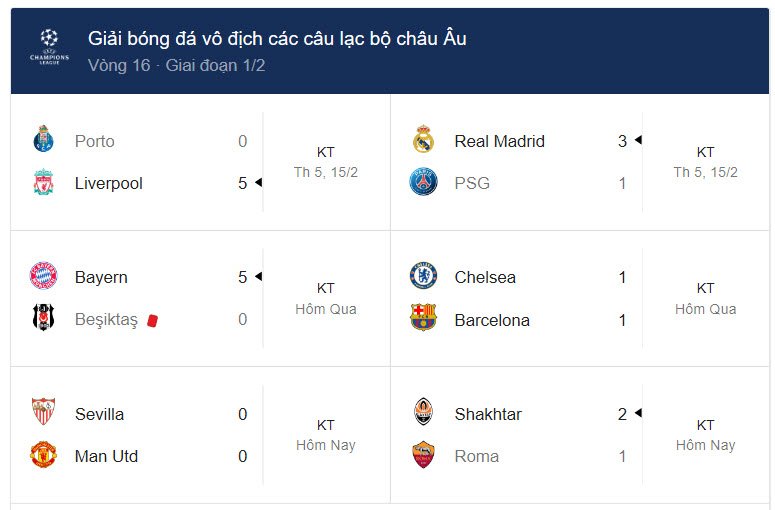Open the Barcelona team name link

[x=492, y=320]
